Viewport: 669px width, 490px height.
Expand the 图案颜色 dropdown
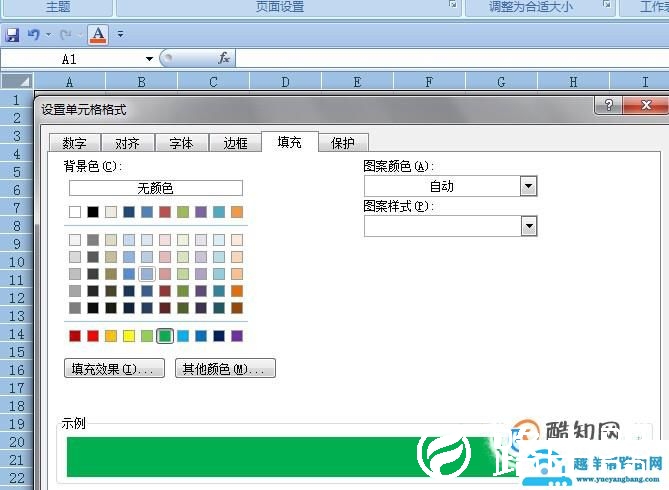[529, 186]
